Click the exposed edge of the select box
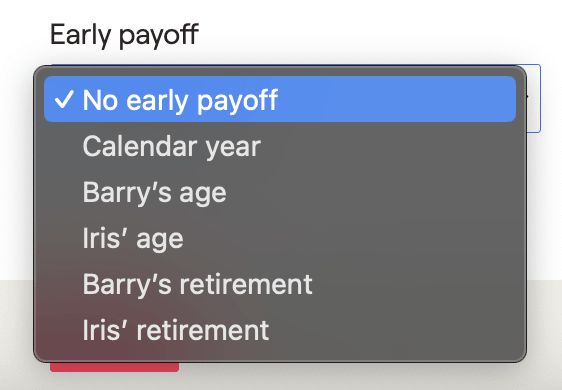 pos(534,99)
